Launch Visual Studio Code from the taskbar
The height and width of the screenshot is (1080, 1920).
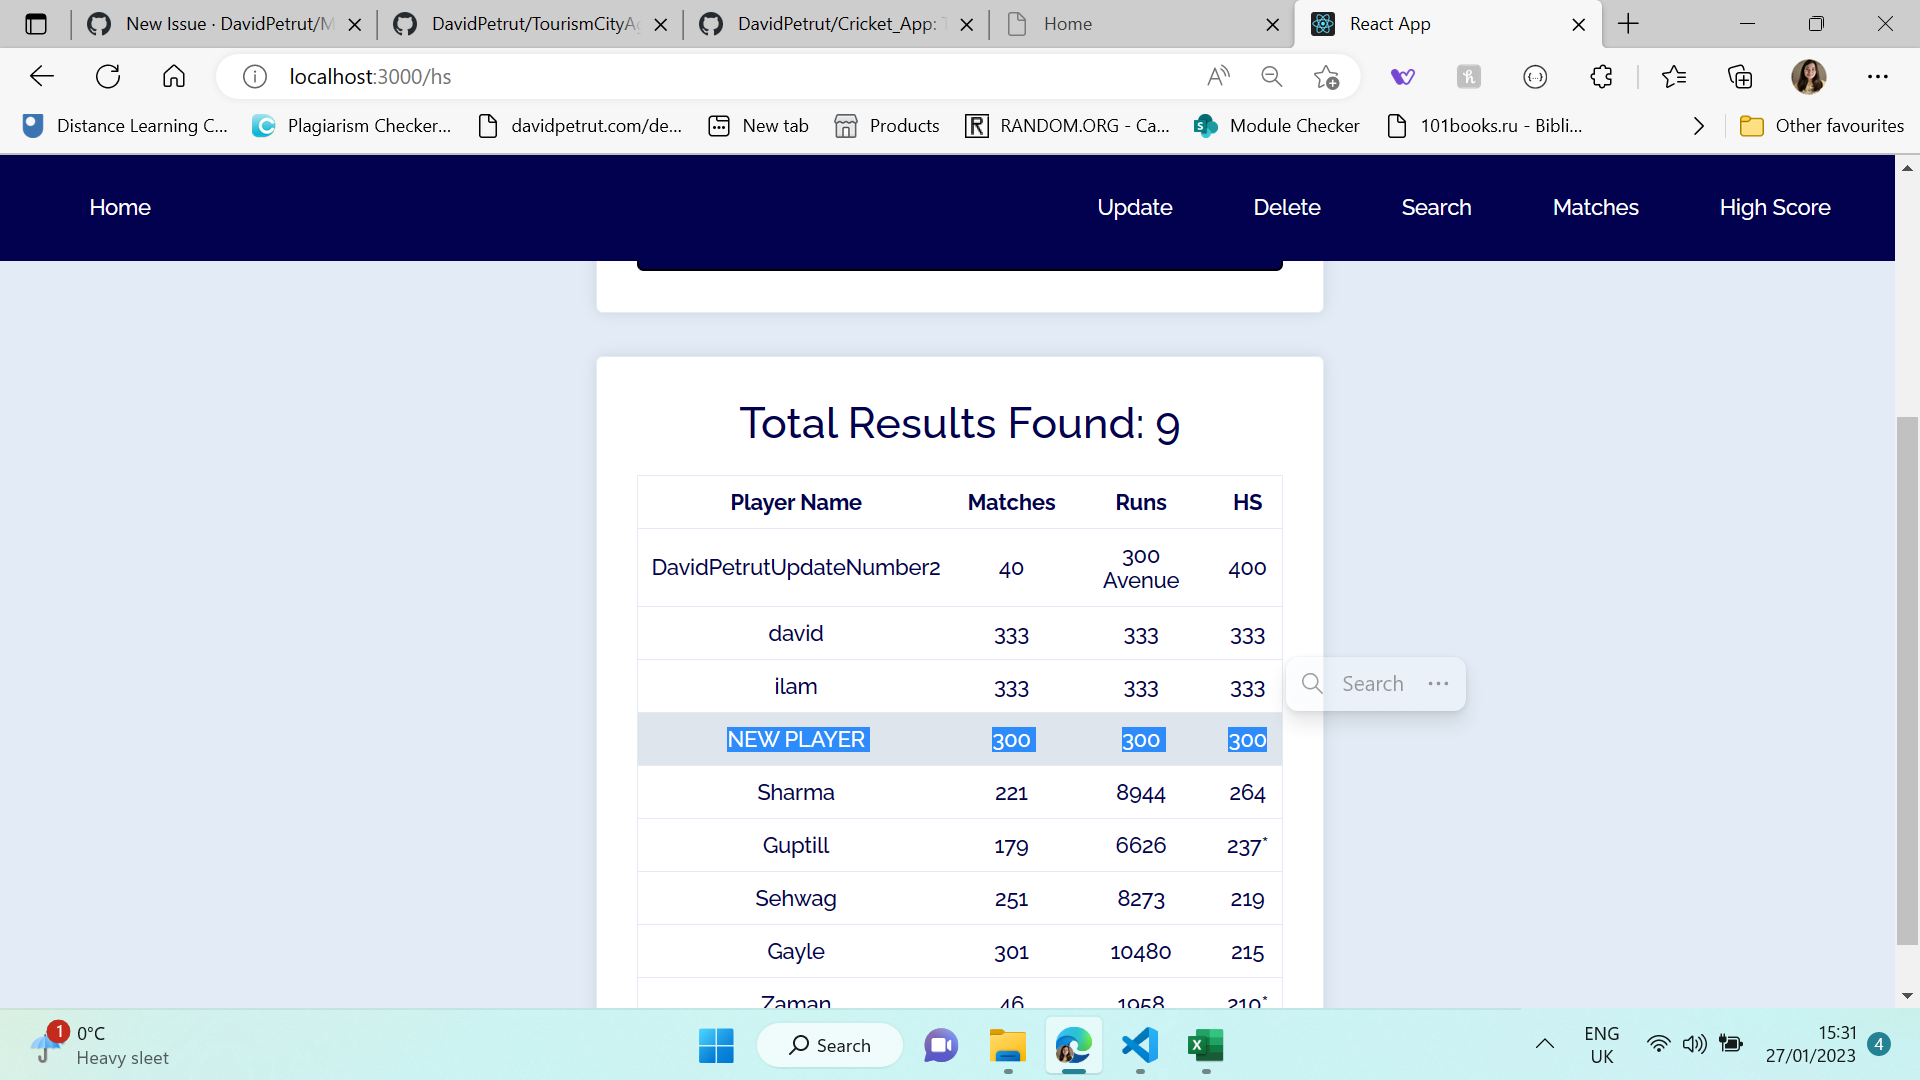click(1140, 1047)
